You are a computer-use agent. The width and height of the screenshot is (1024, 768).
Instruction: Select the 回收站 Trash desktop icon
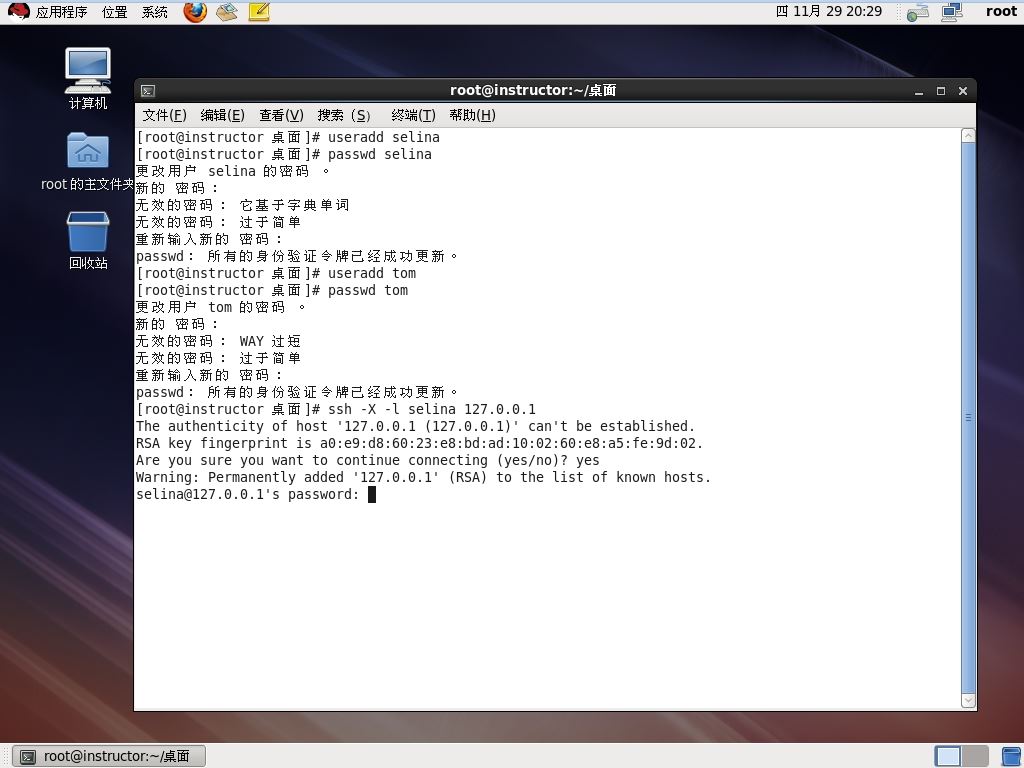point(88,240)
